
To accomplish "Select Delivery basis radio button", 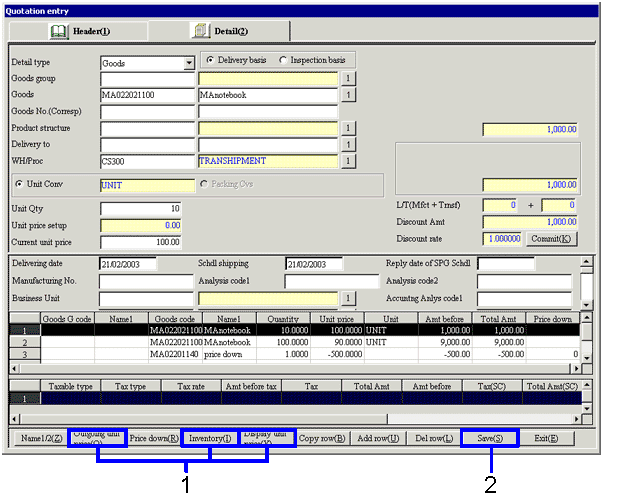I will [x=211, y=61].
